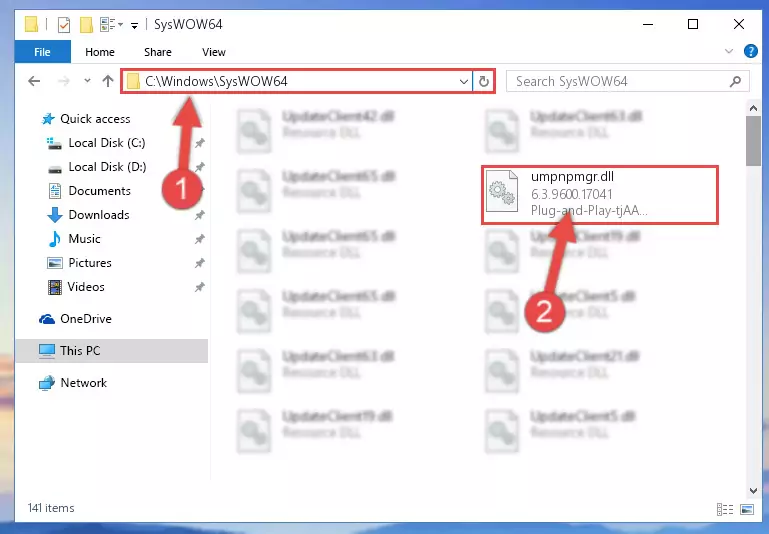The height and width of the screenshot is (534, 769).
Task: Click the Music note icon in sidebar
Action: 54,239
